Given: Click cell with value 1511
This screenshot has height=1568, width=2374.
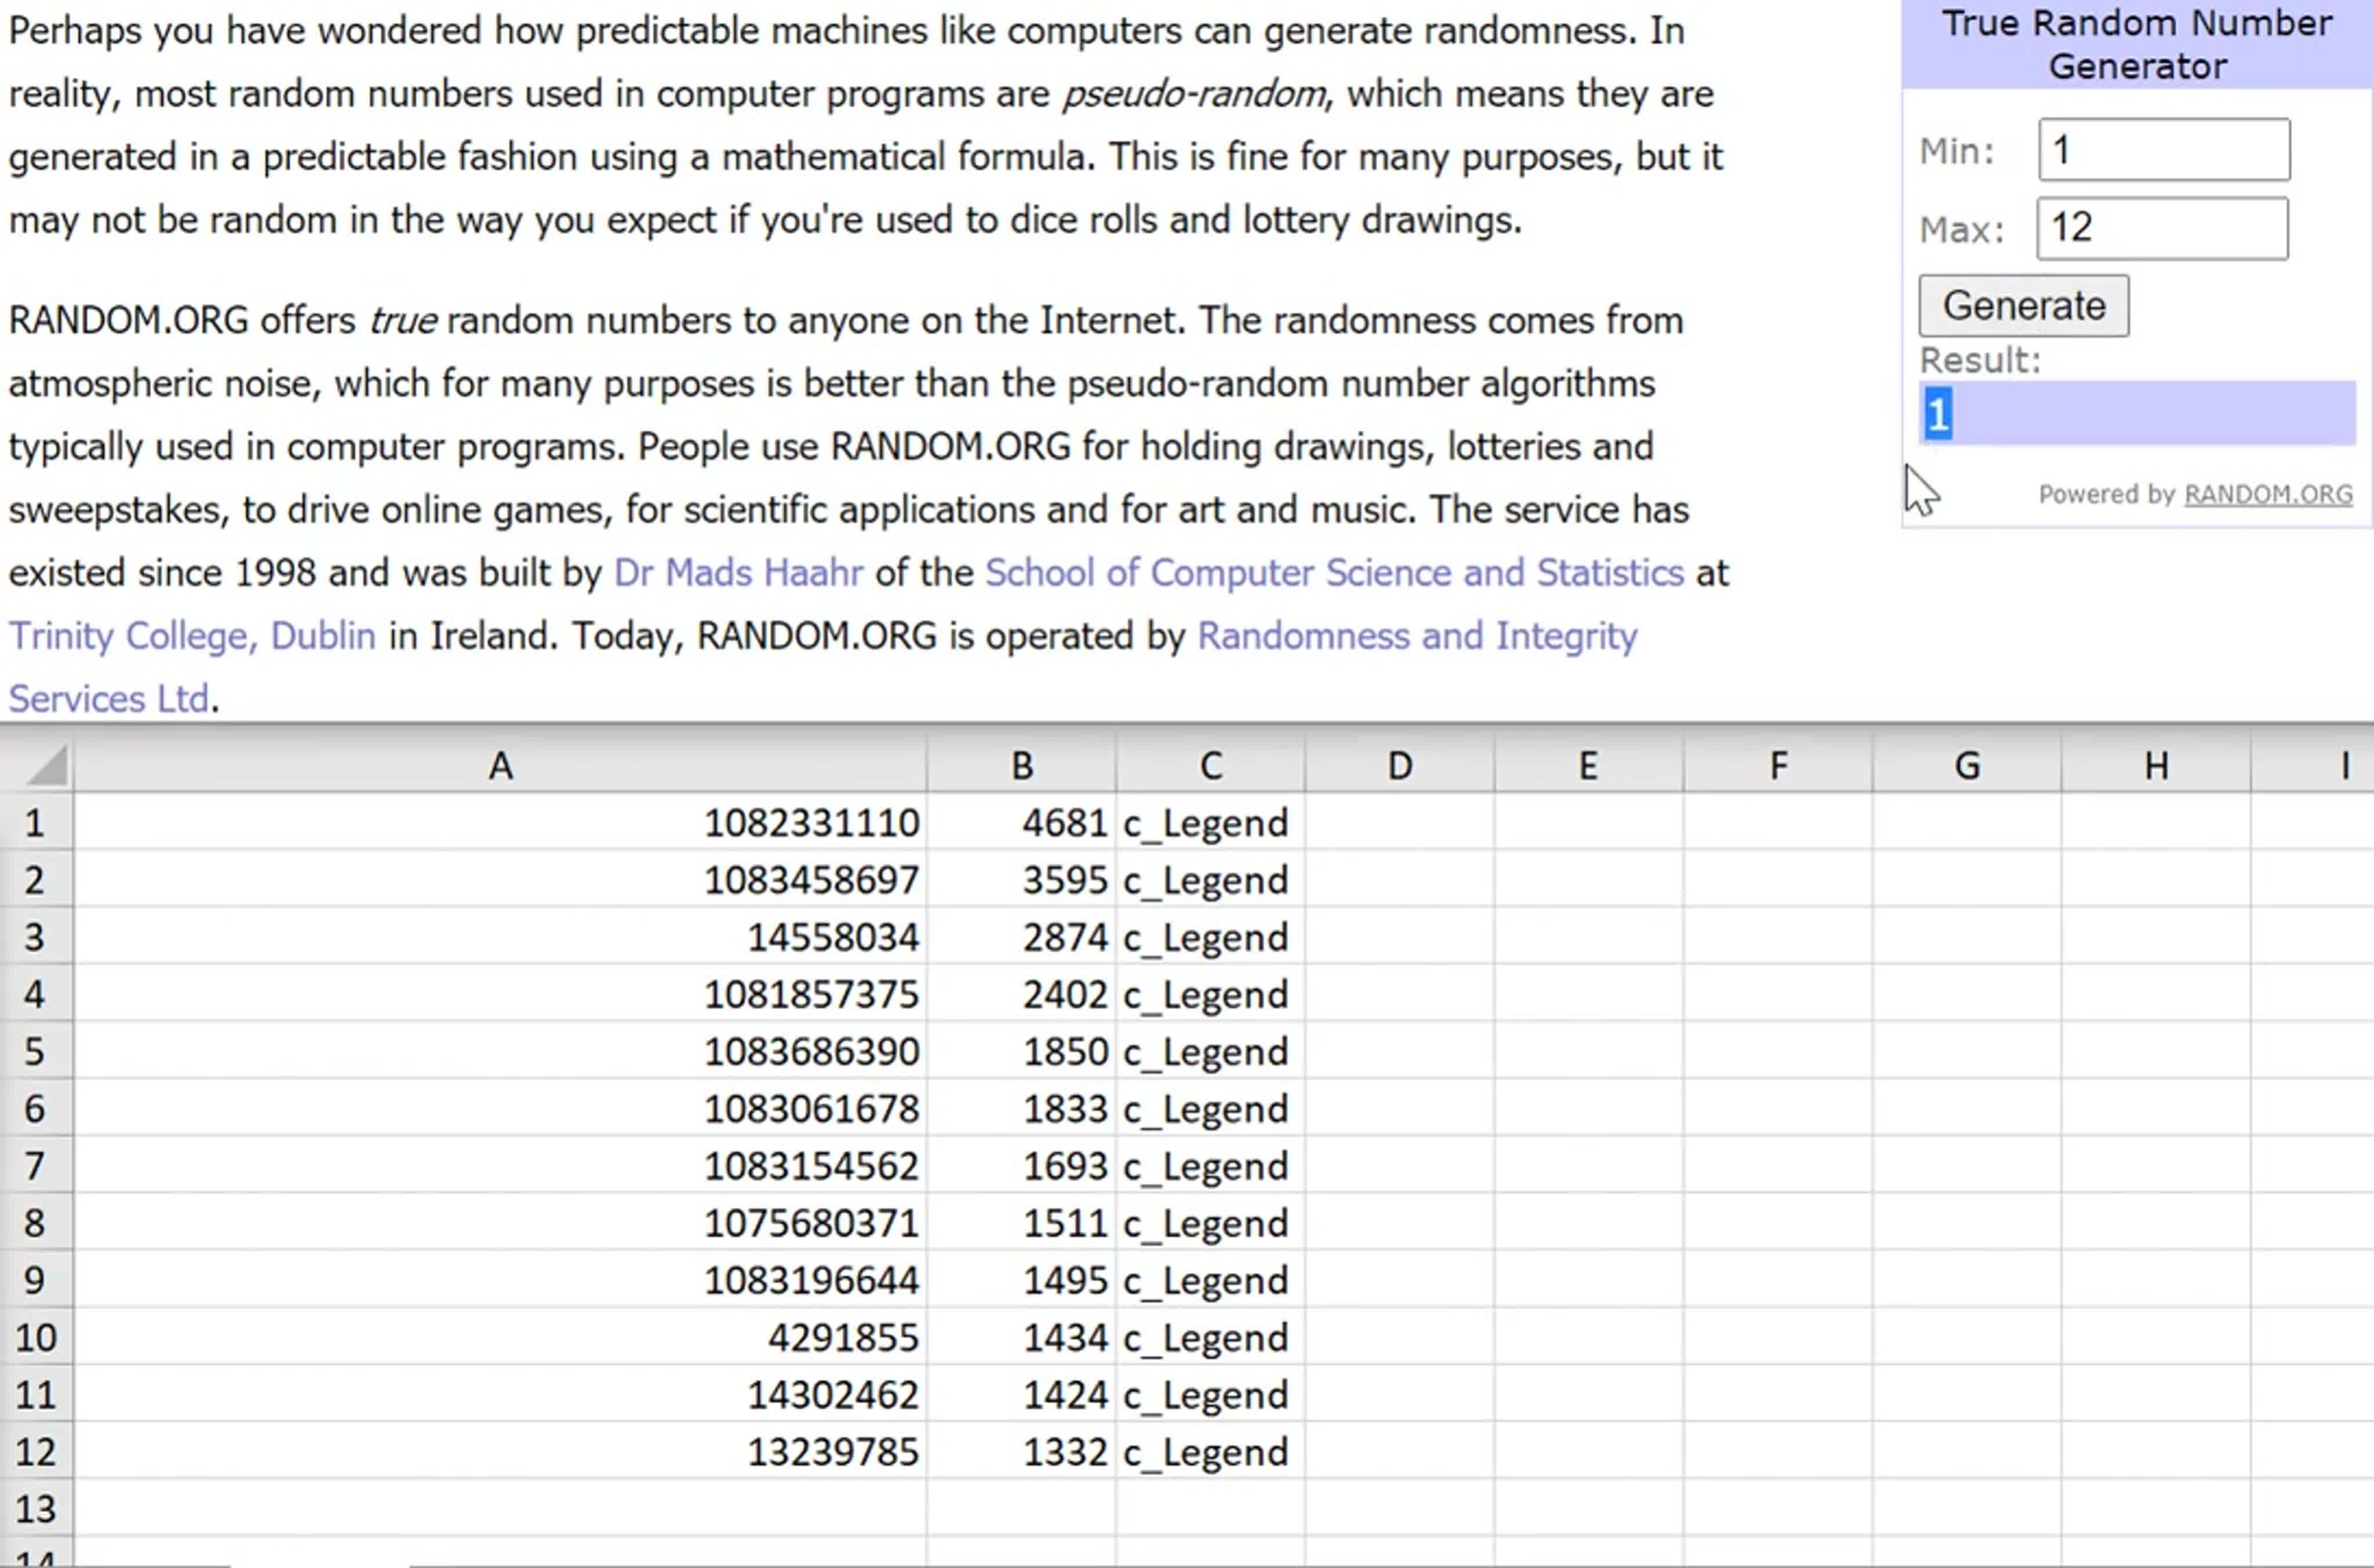Looking at the screenshot, I should [1021, 1222].
